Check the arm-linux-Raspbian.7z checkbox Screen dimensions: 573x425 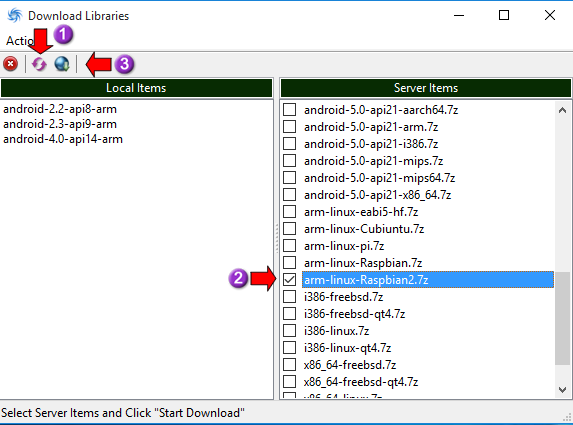(289, 263)
